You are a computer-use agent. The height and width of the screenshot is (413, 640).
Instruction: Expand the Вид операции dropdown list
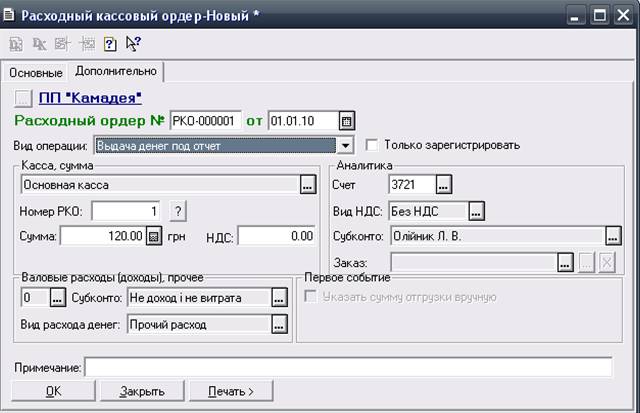[345, 146]
